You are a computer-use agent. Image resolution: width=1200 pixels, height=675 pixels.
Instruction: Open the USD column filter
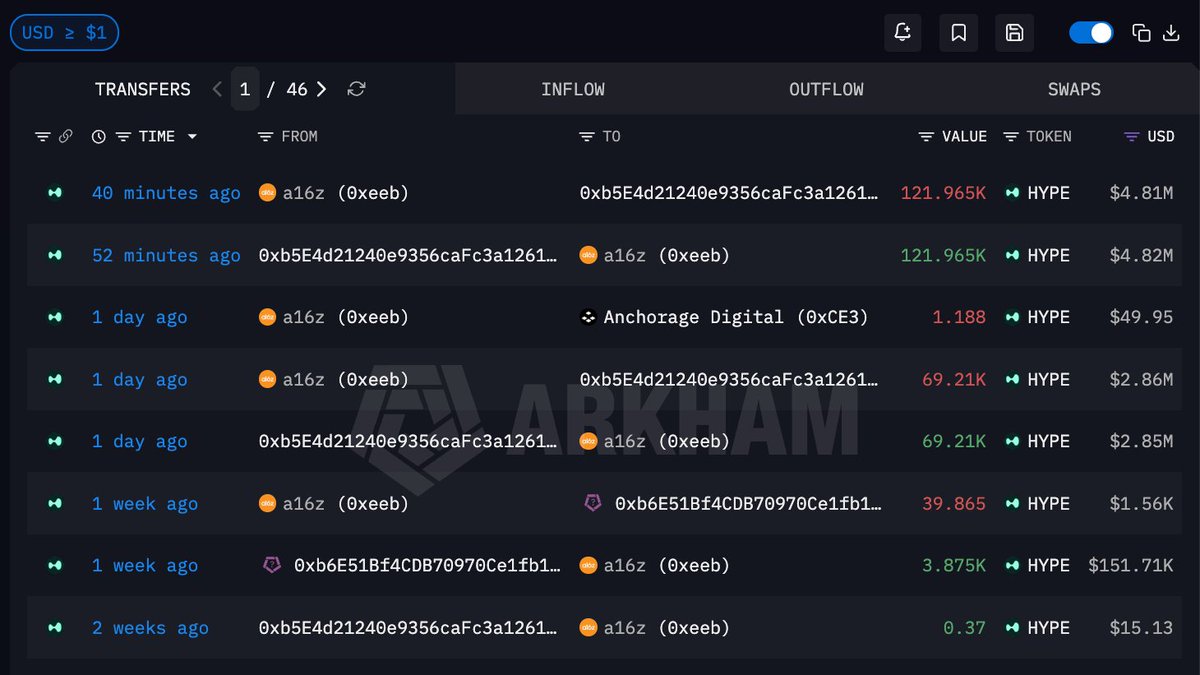click(x=1132, y=137)
